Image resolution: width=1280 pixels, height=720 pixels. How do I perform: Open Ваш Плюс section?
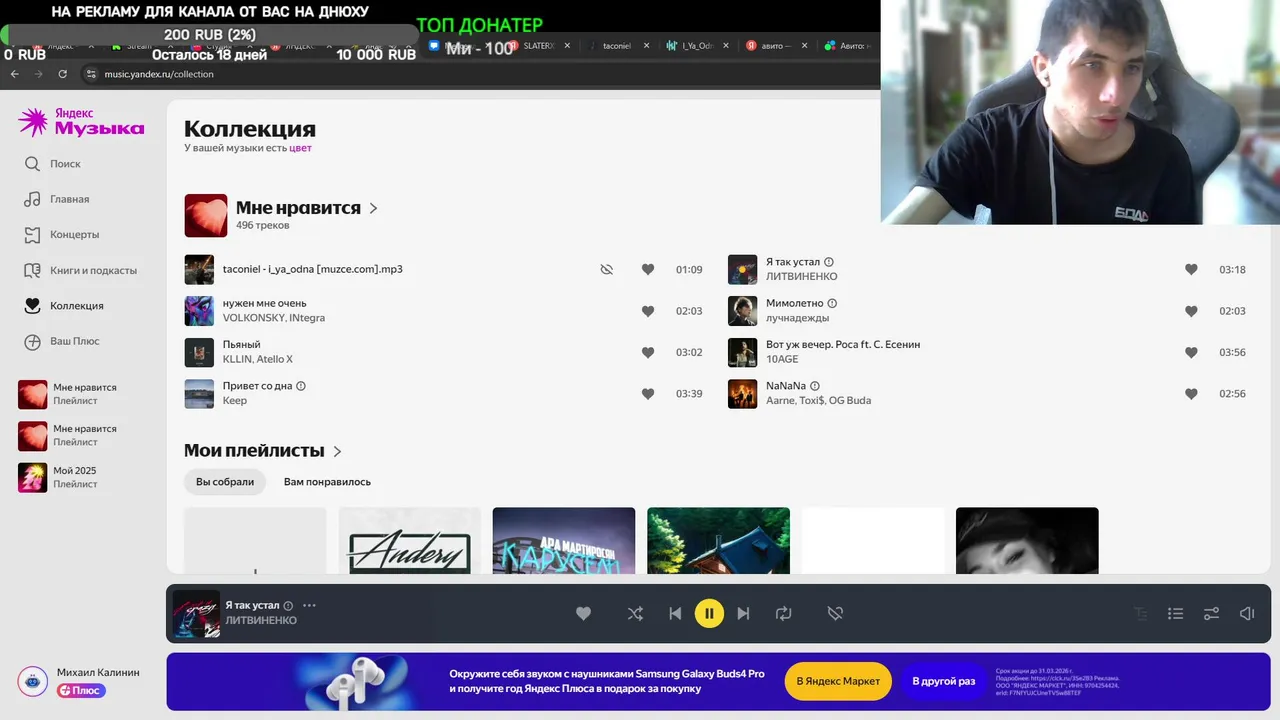tap(62, 341)
